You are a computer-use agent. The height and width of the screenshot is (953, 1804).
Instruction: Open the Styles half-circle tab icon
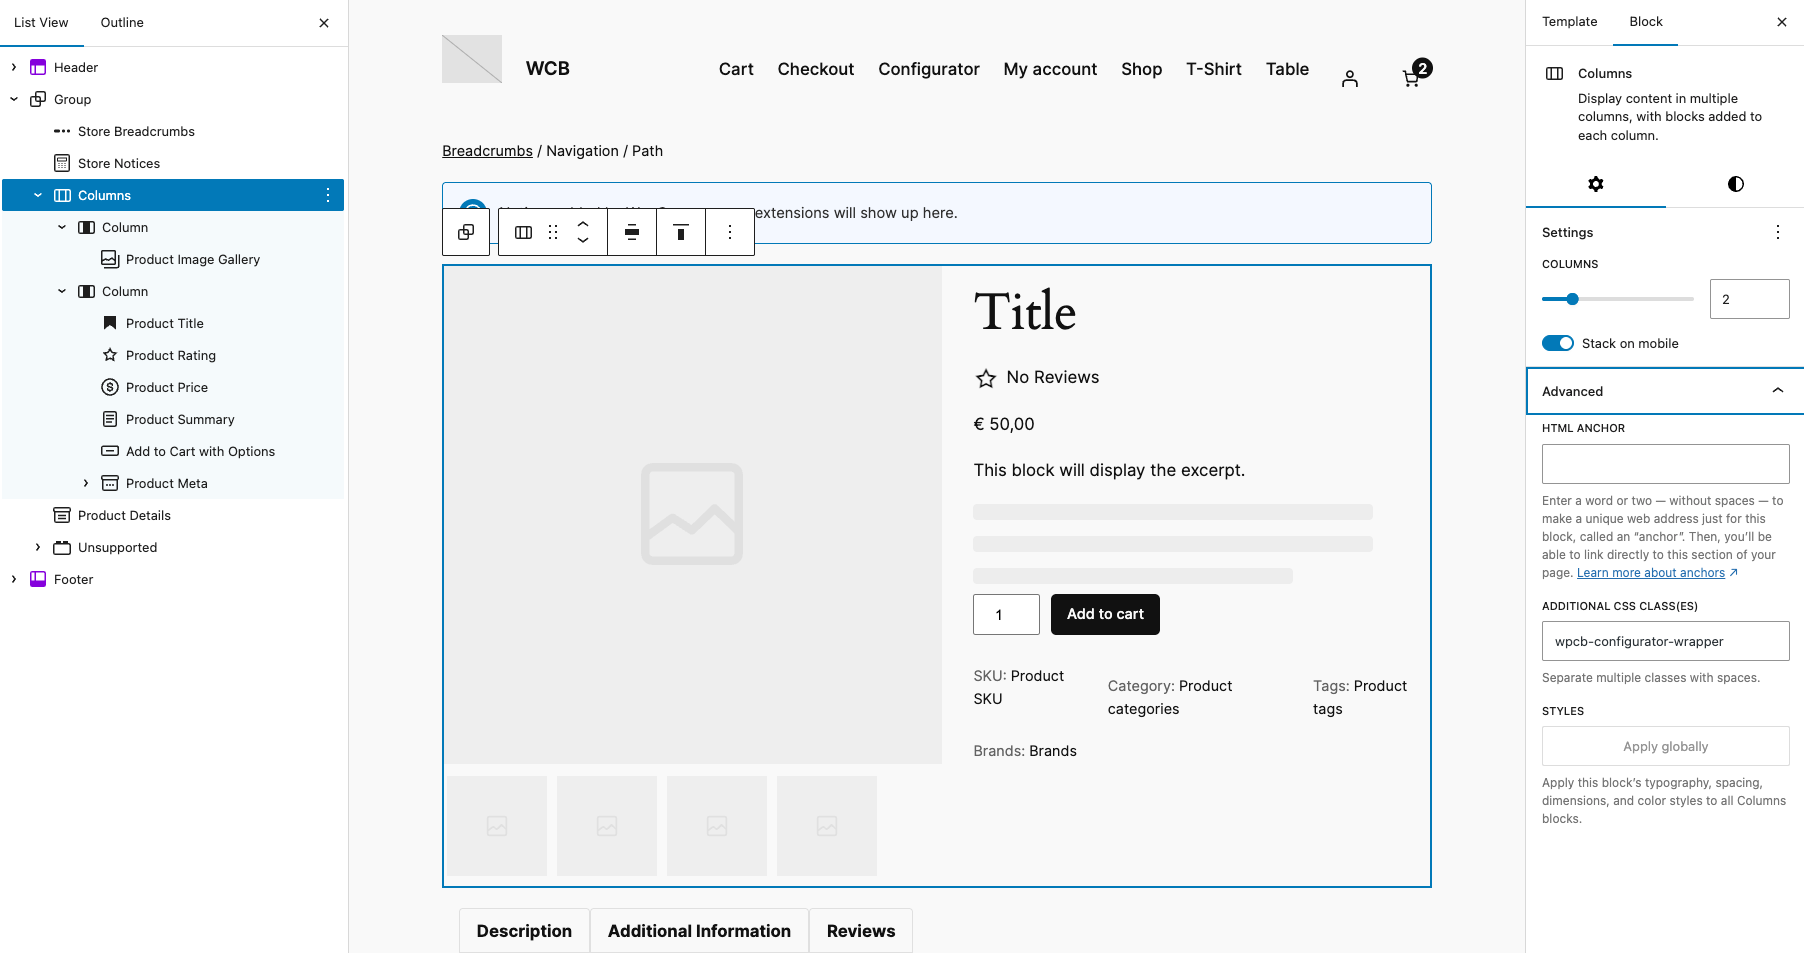(1735, 184)
